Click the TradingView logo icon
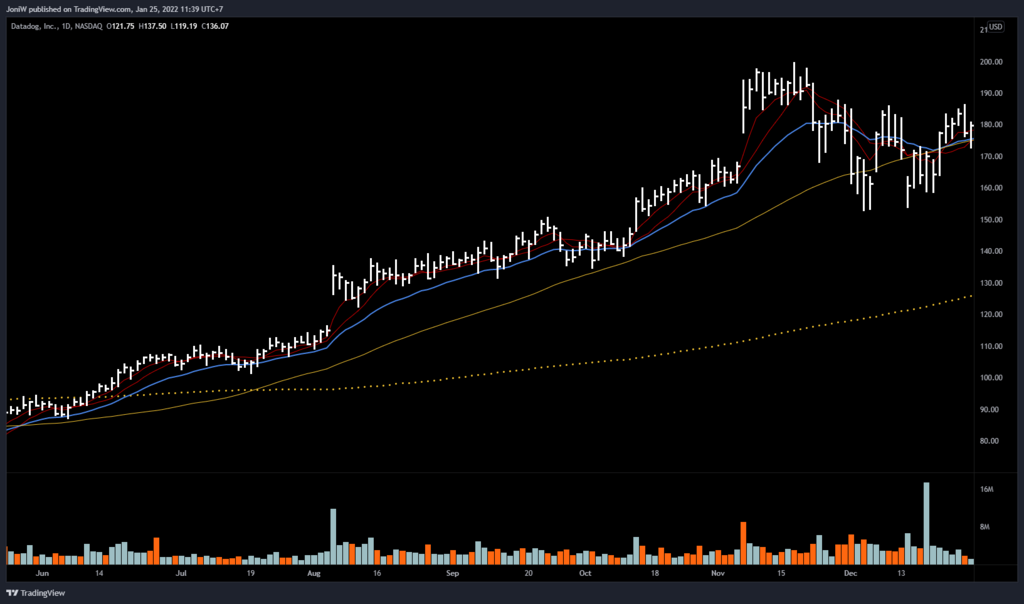Viewport: 1024px width, 604px height. pos(12,593)
